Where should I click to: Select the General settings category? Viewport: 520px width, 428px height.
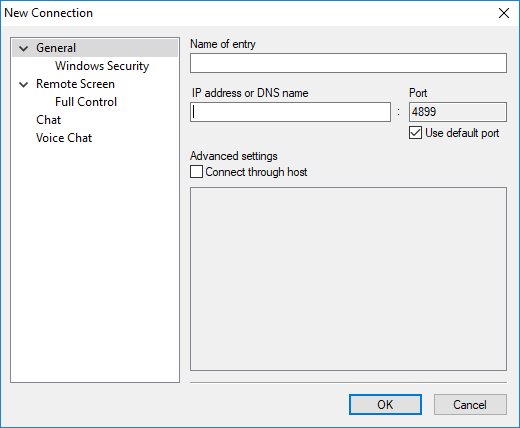[56, 48]
